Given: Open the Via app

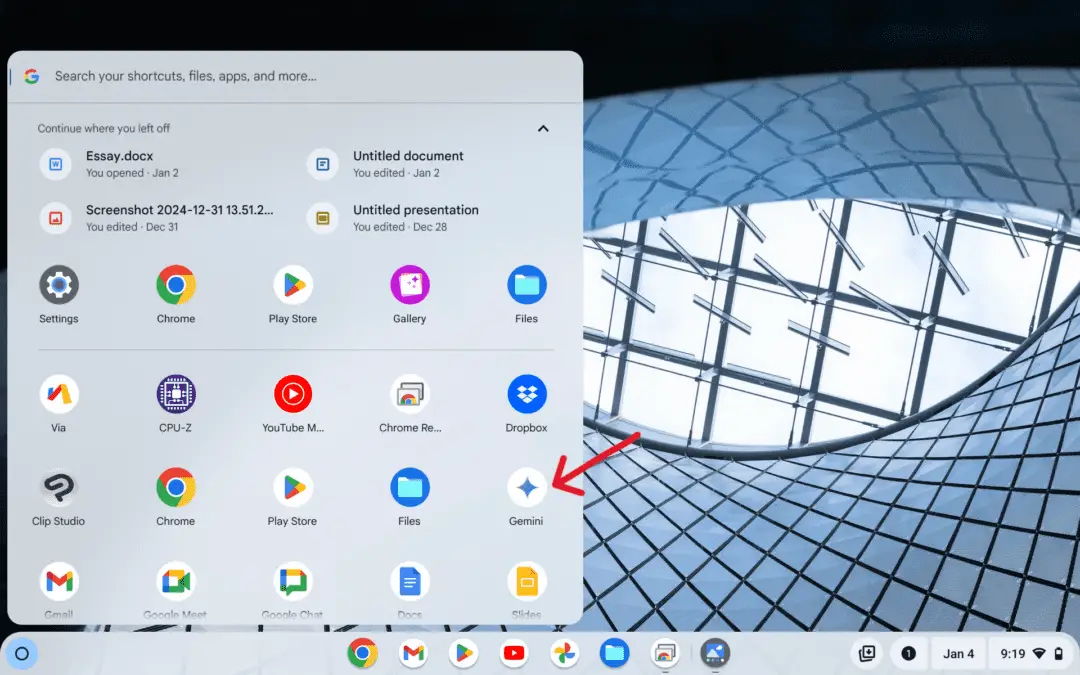Looking at the screenshot, I should [58, 392].
